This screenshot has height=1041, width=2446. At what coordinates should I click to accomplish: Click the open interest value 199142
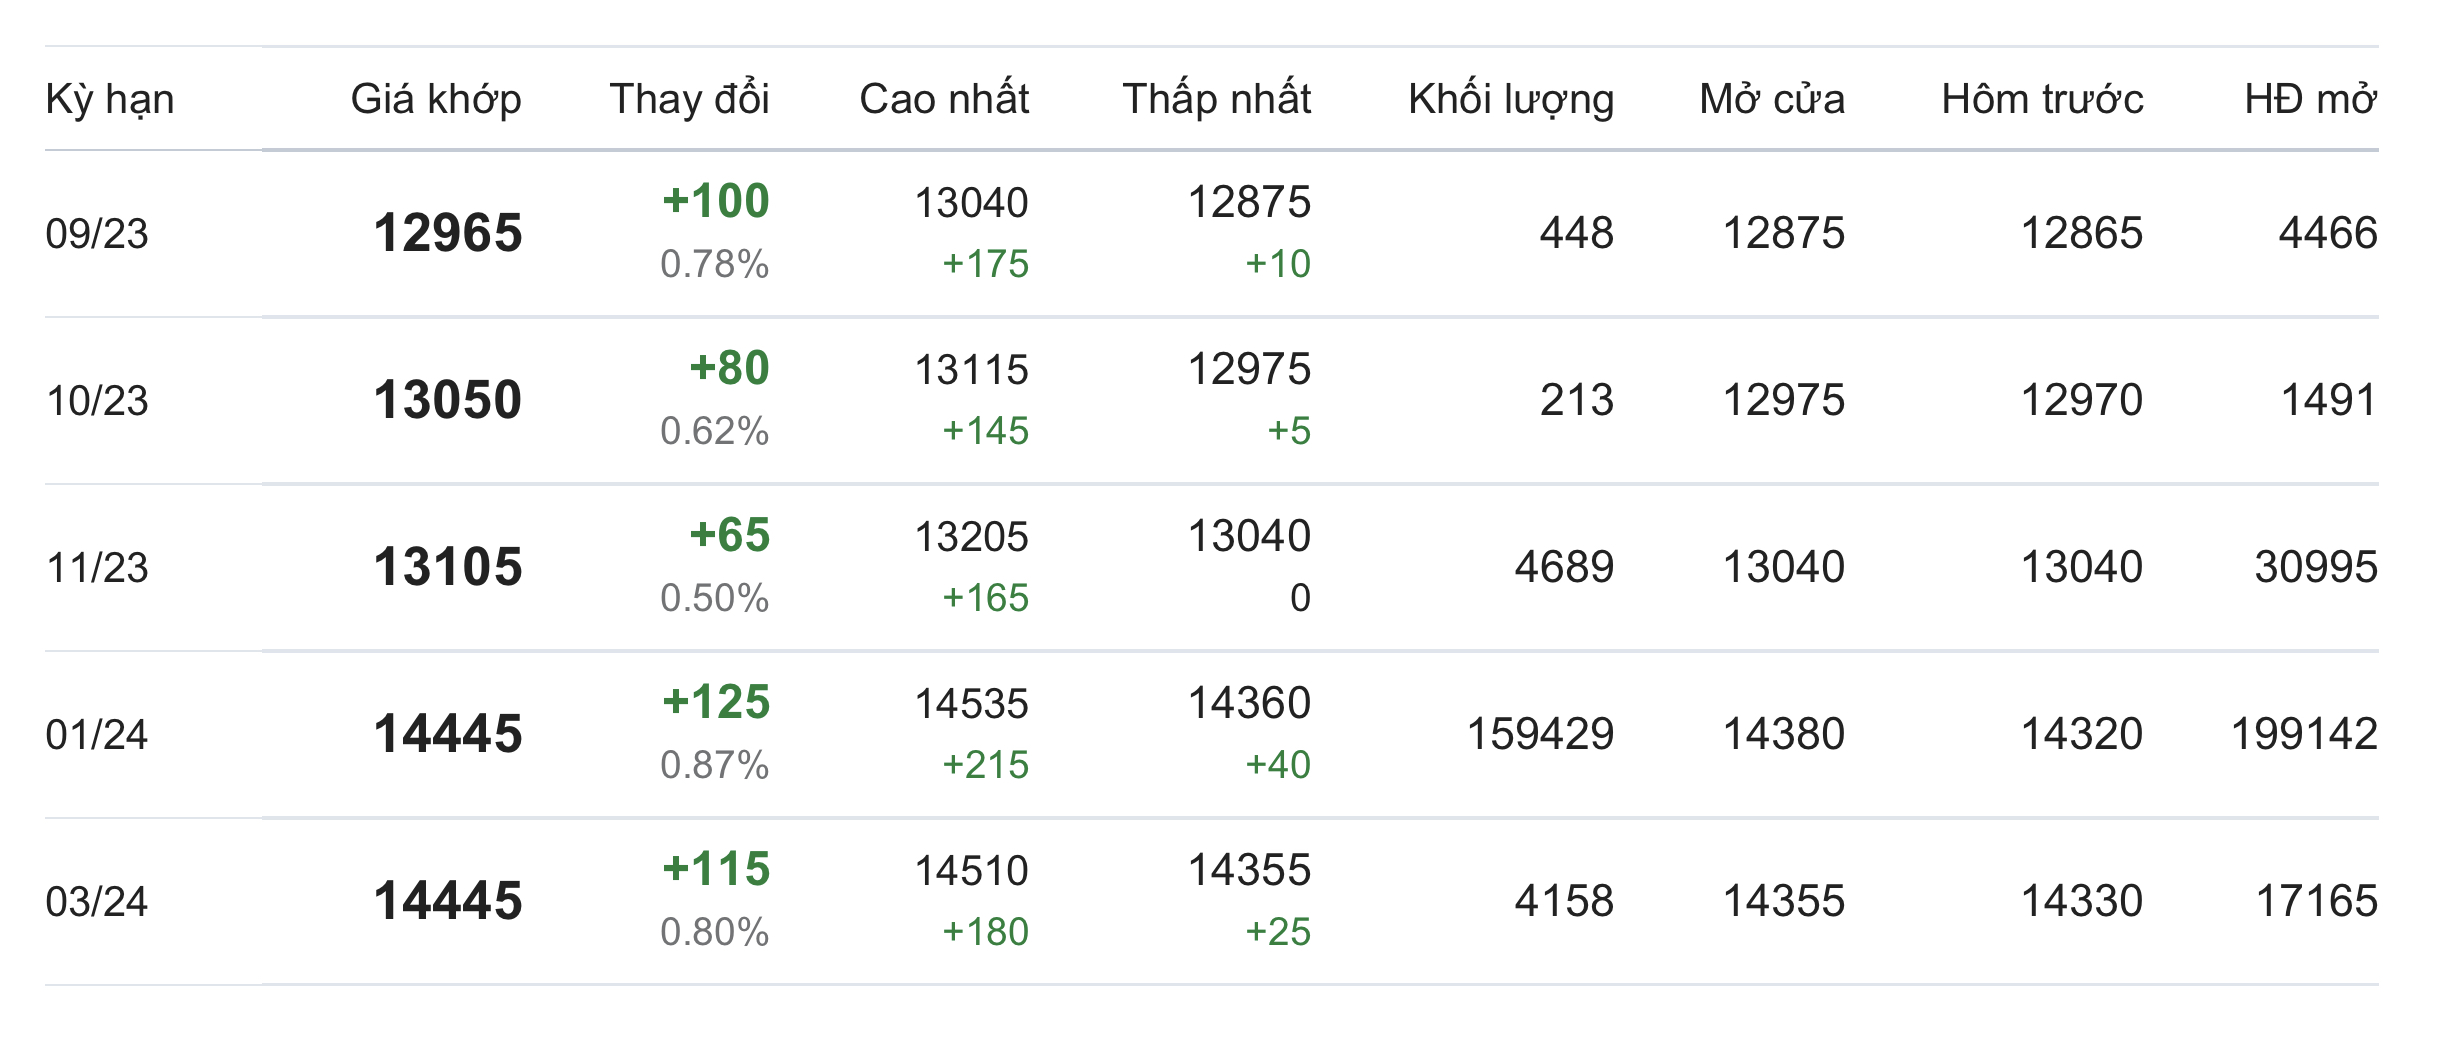(x=2304, y=734)
